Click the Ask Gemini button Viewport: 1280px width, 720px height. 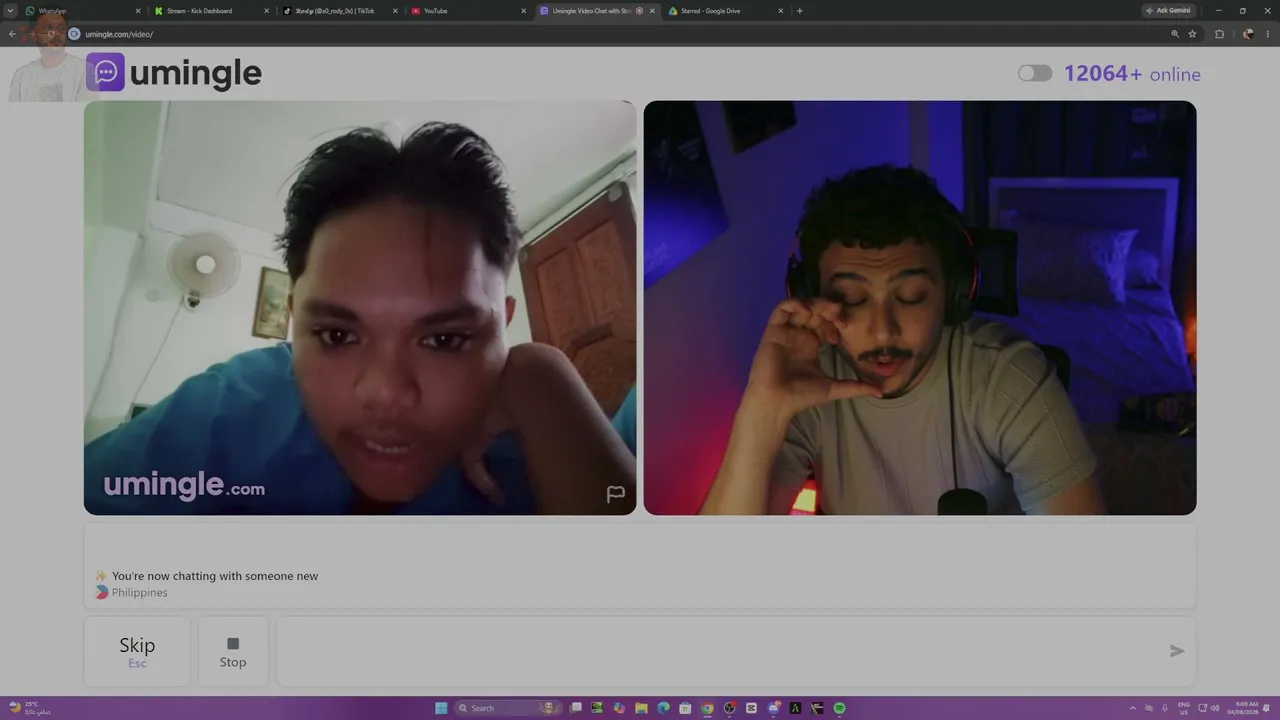(x=1168, y=11)
